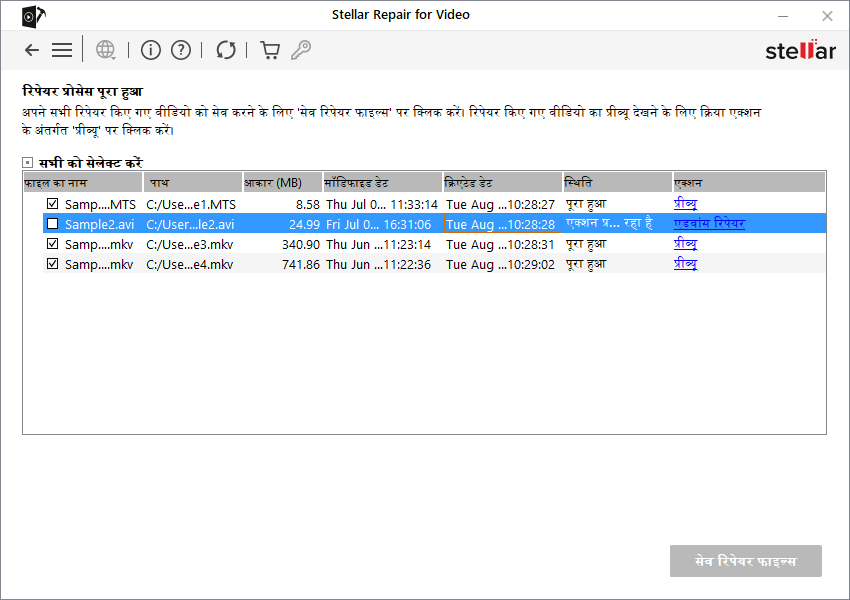Viewport: 850px width, 600px height.
Task: Check for updates with refresh icon
Action: point(226,50)
